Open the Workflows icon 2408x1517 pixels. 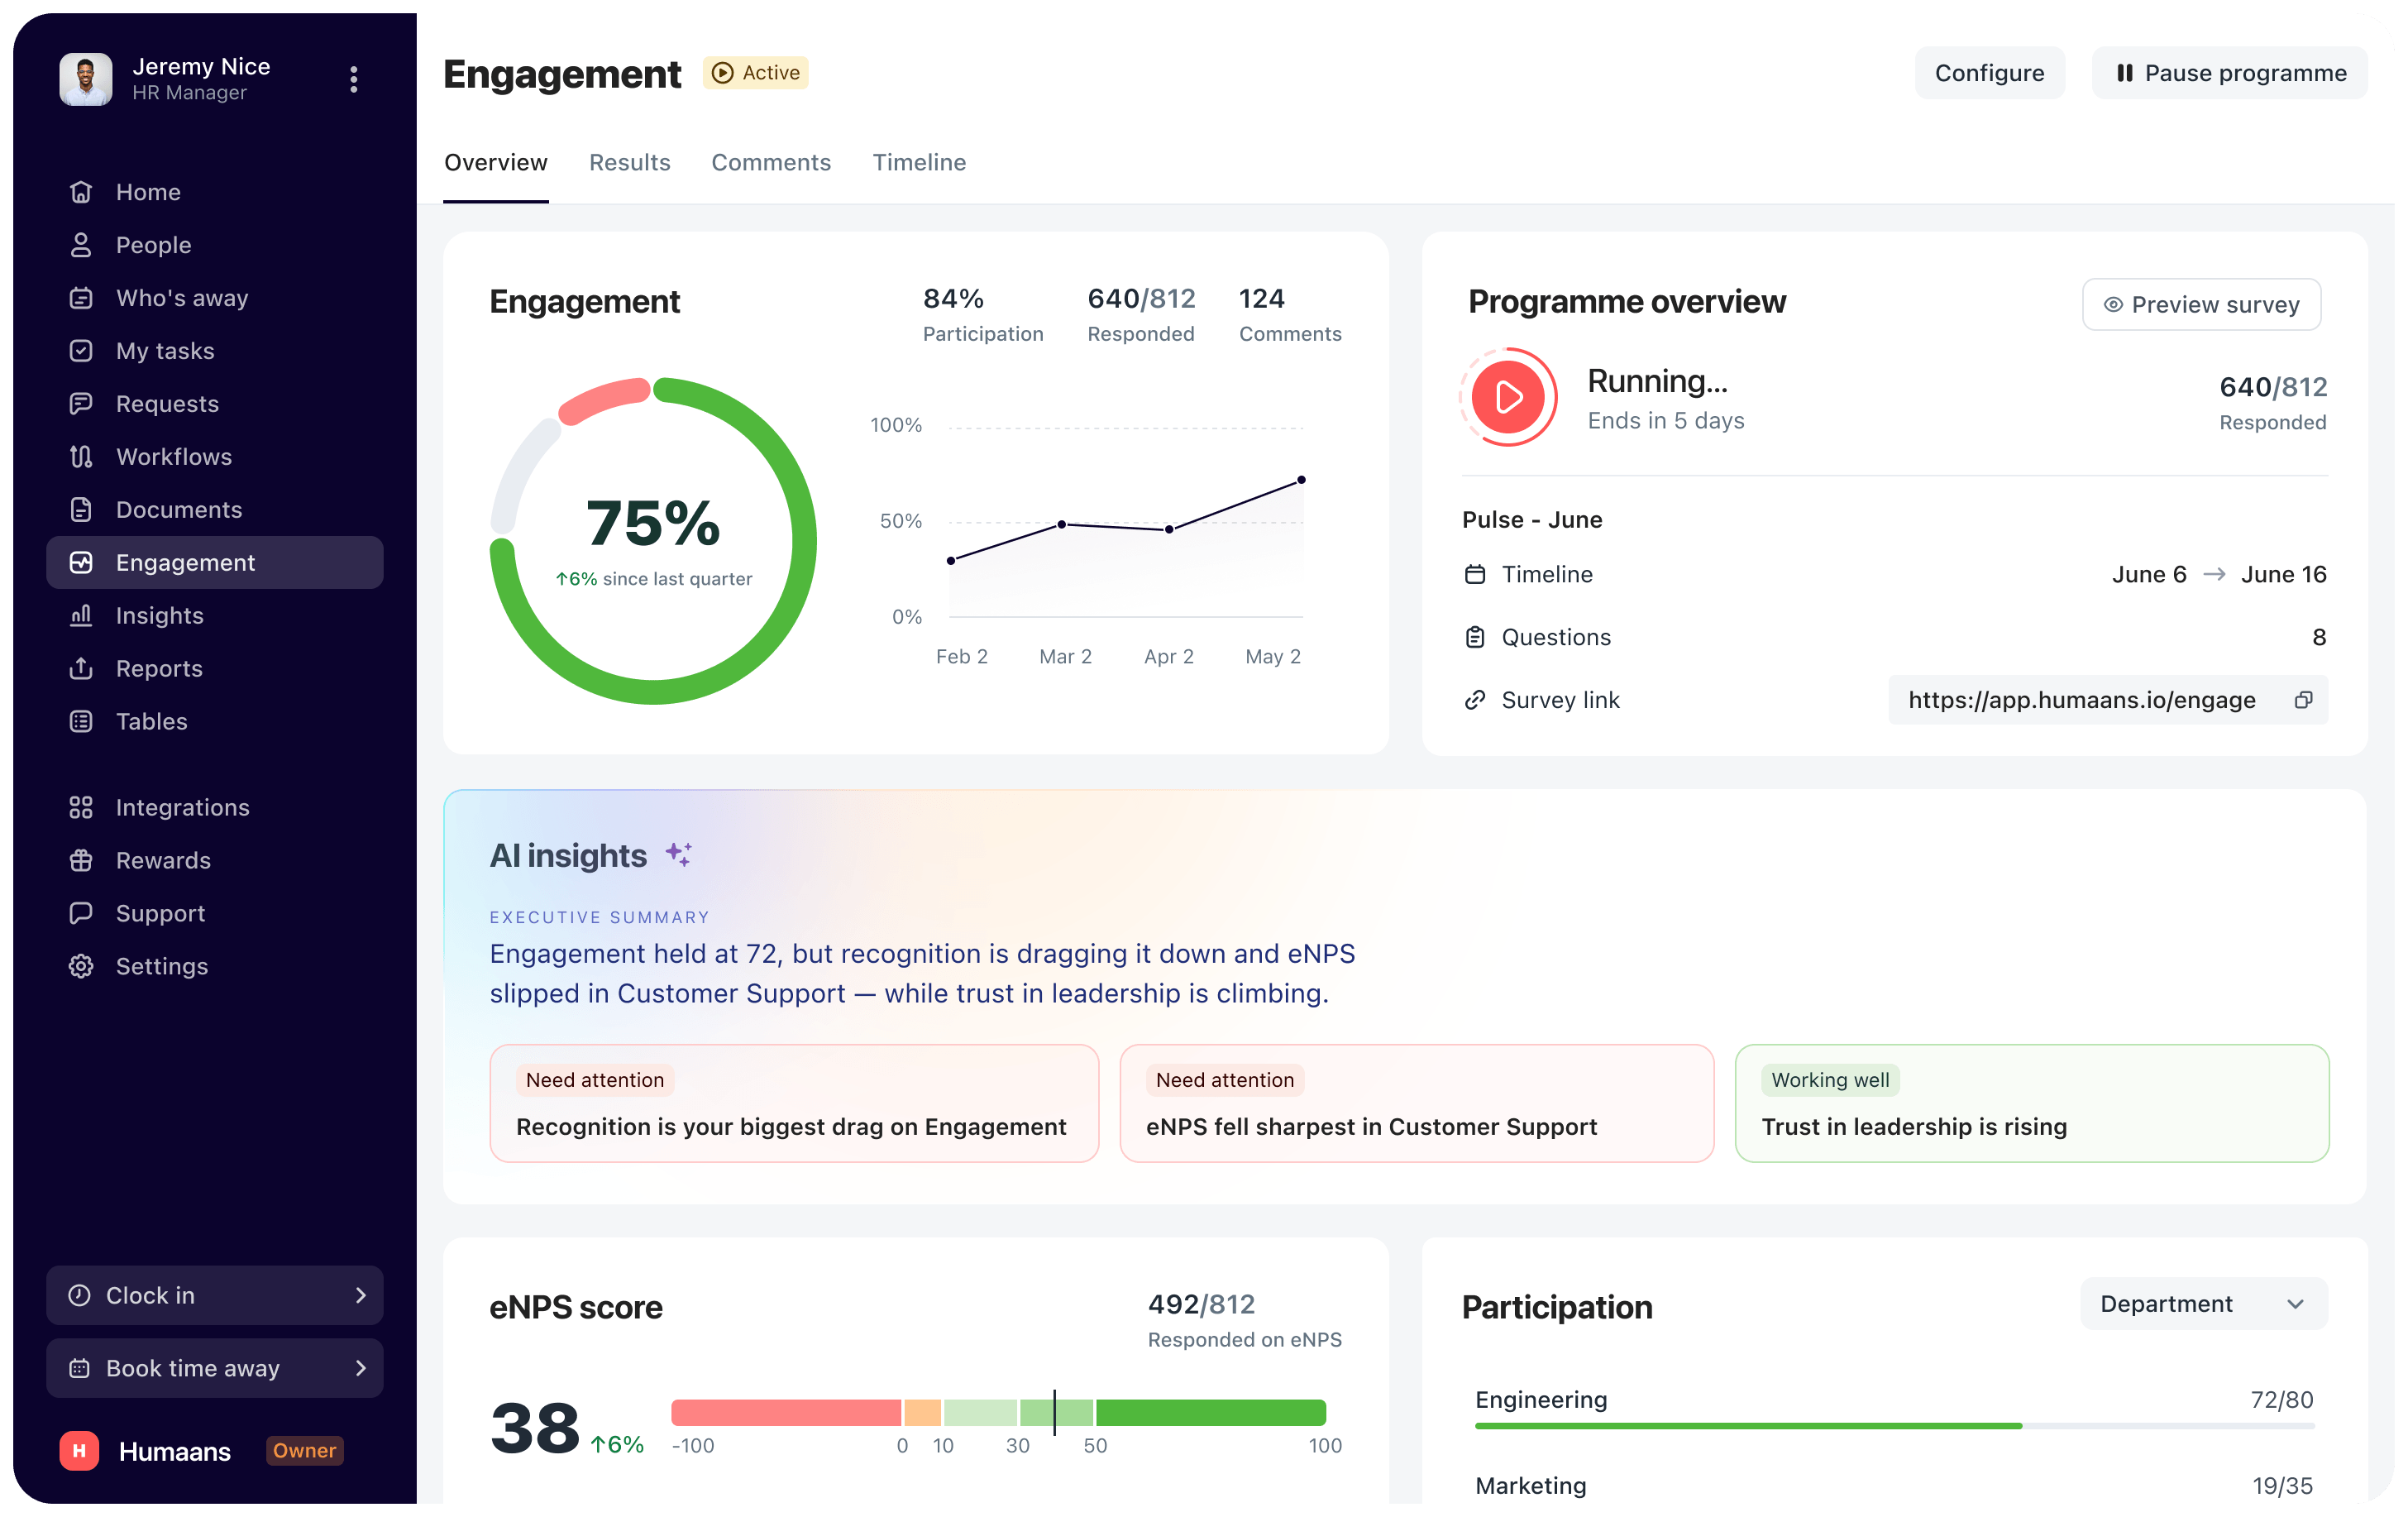(x=81, y=457)
